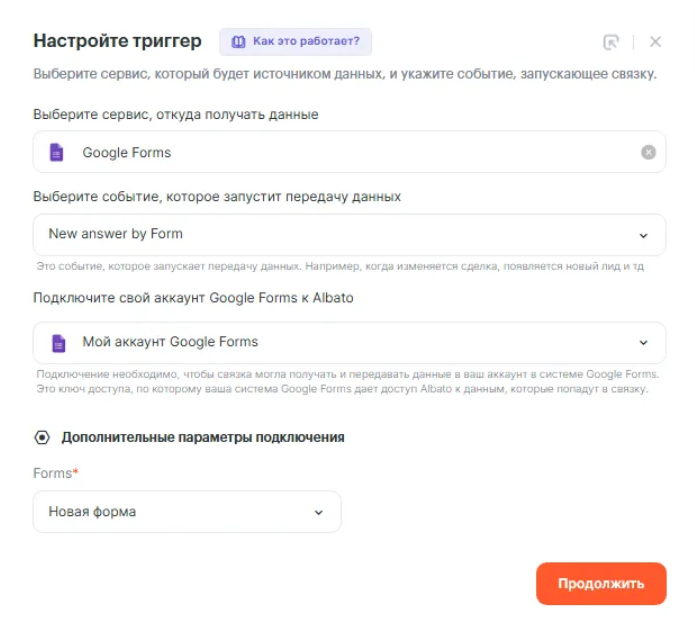The width and height of the screenshot is (695, 623).
Task: Click the required "Forms" field label
Action: [x=55, y=473]
